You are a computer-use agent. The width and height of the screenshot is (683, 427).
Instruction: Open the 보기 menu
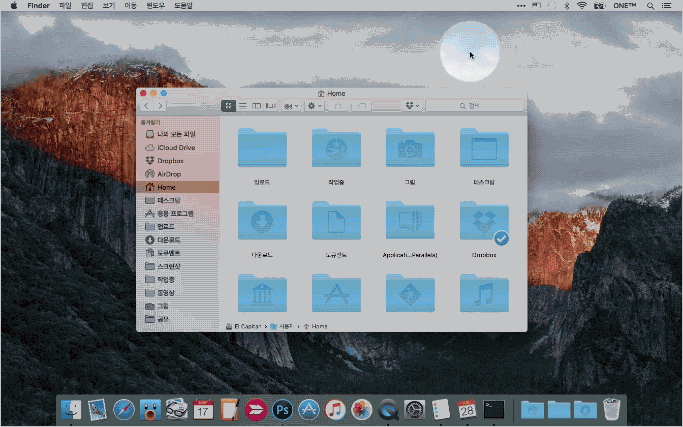(108, 6)
